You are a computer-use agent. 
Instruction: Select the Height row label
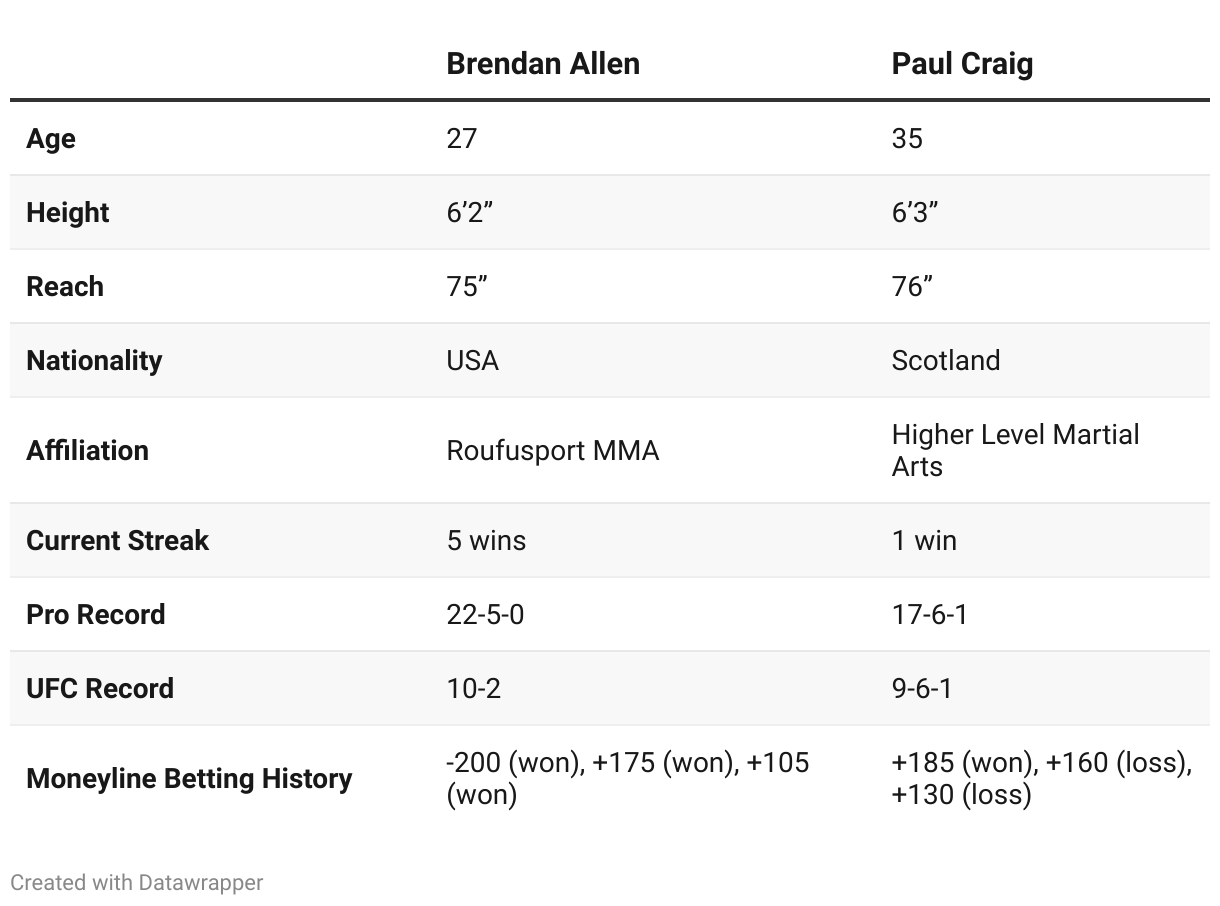coord(68,212)
